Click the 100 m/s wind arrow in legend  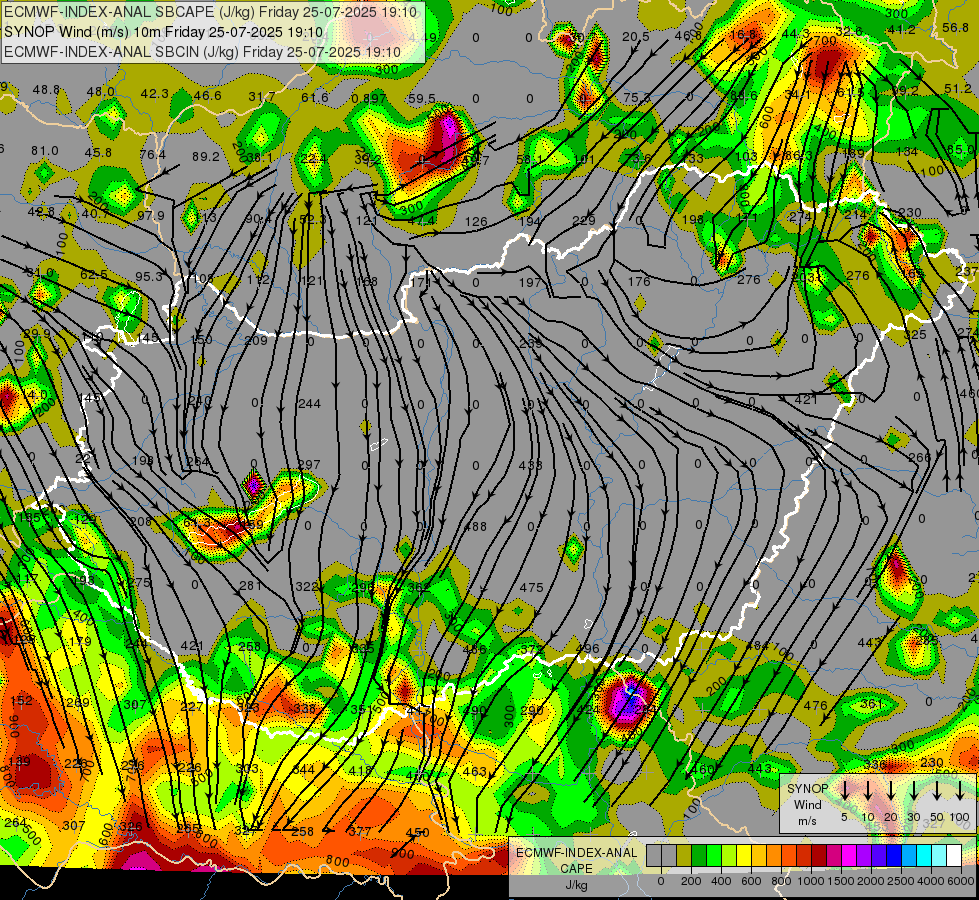click(x=960, y=790)
